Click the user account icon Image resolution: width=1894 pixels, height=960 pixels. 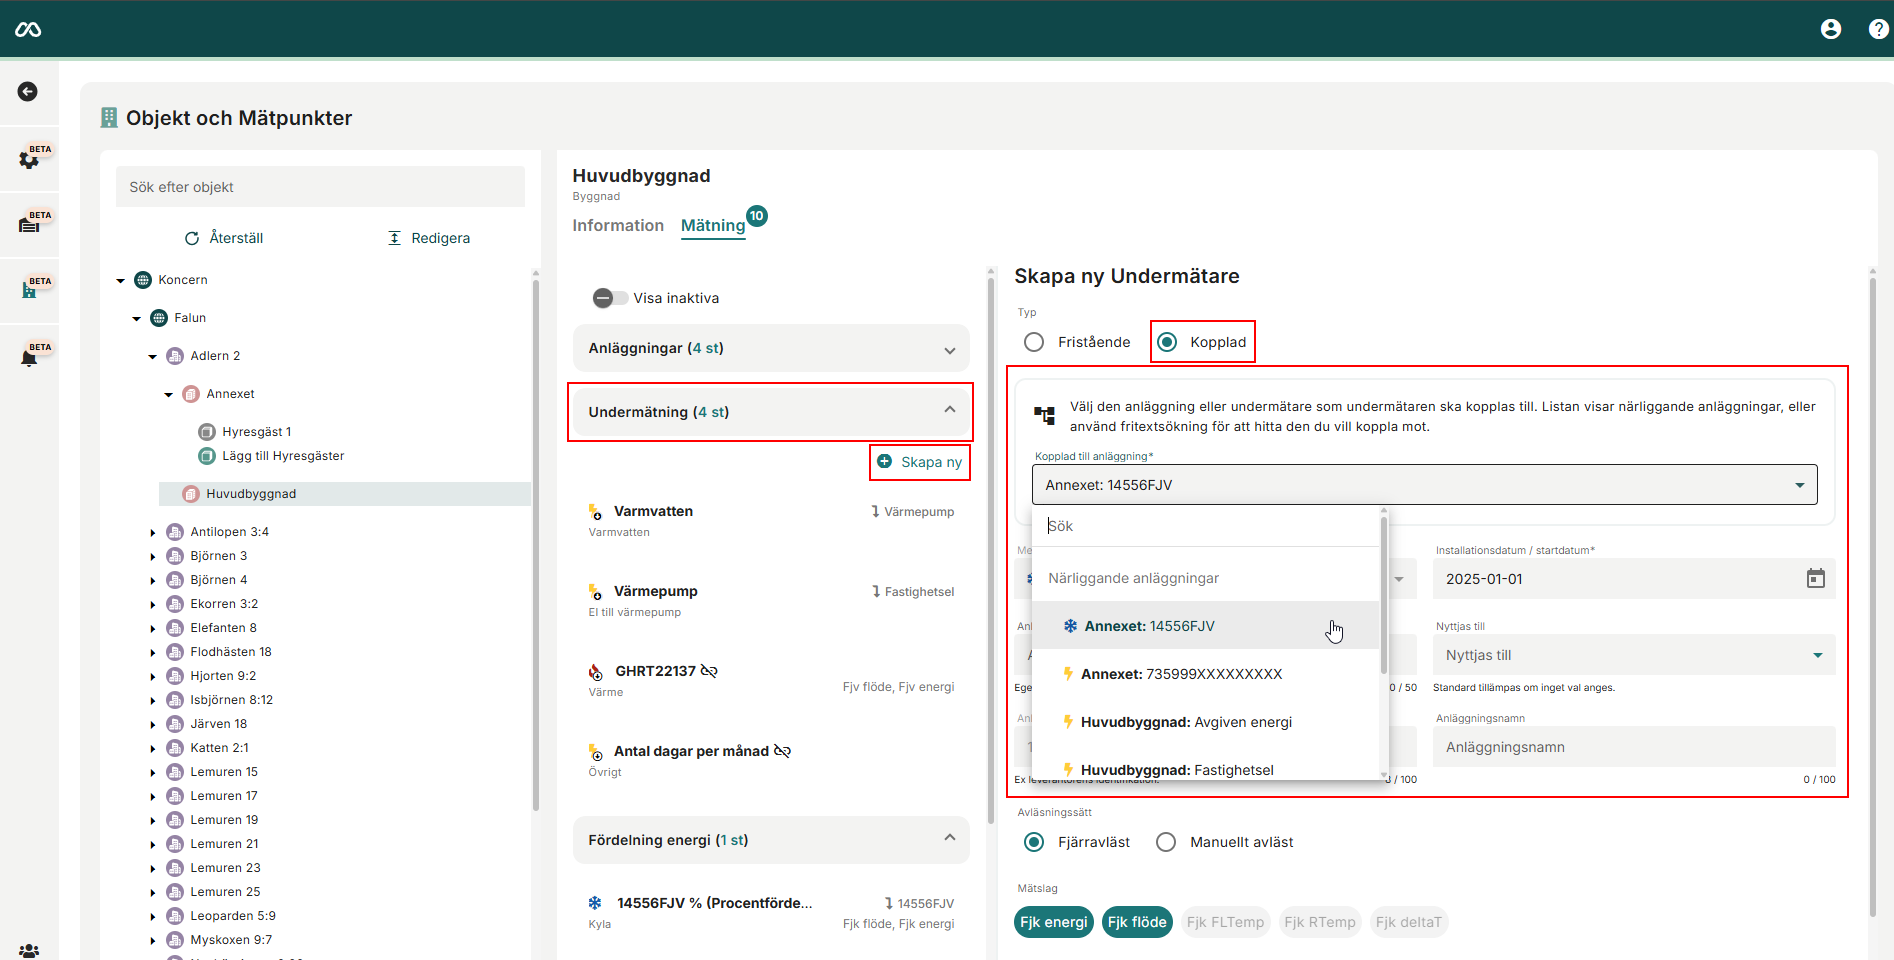tap(1830, 29)
